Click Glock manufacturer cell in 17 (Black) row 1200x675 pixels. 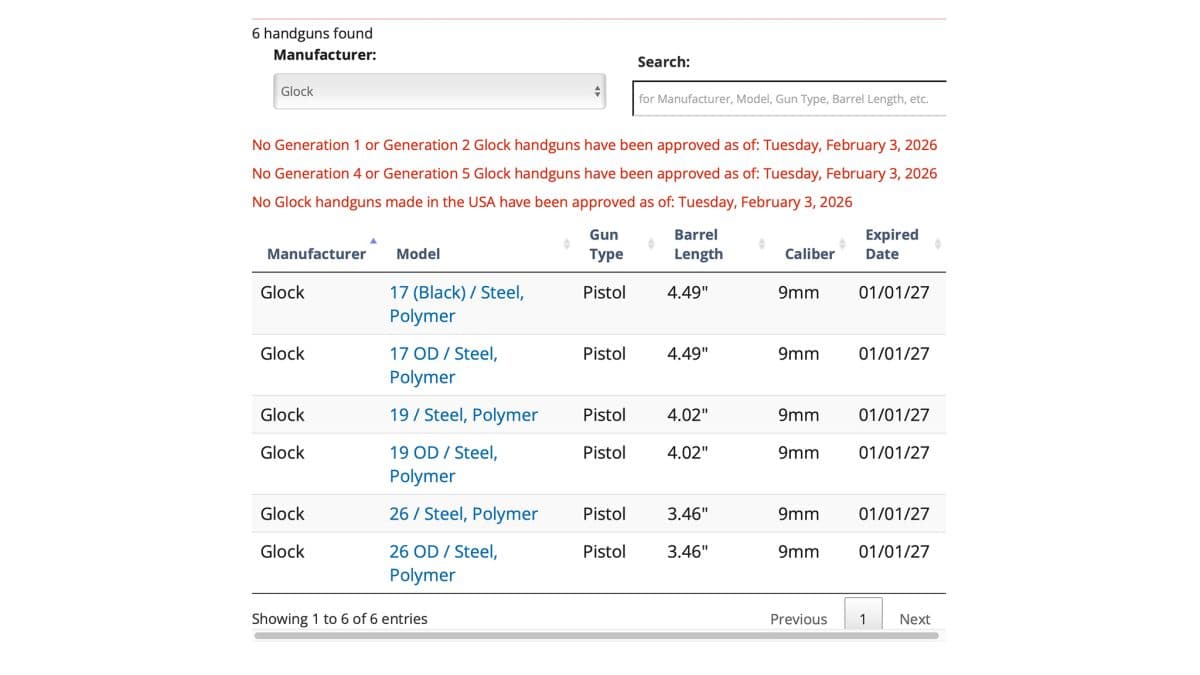(x=282, y=293)
